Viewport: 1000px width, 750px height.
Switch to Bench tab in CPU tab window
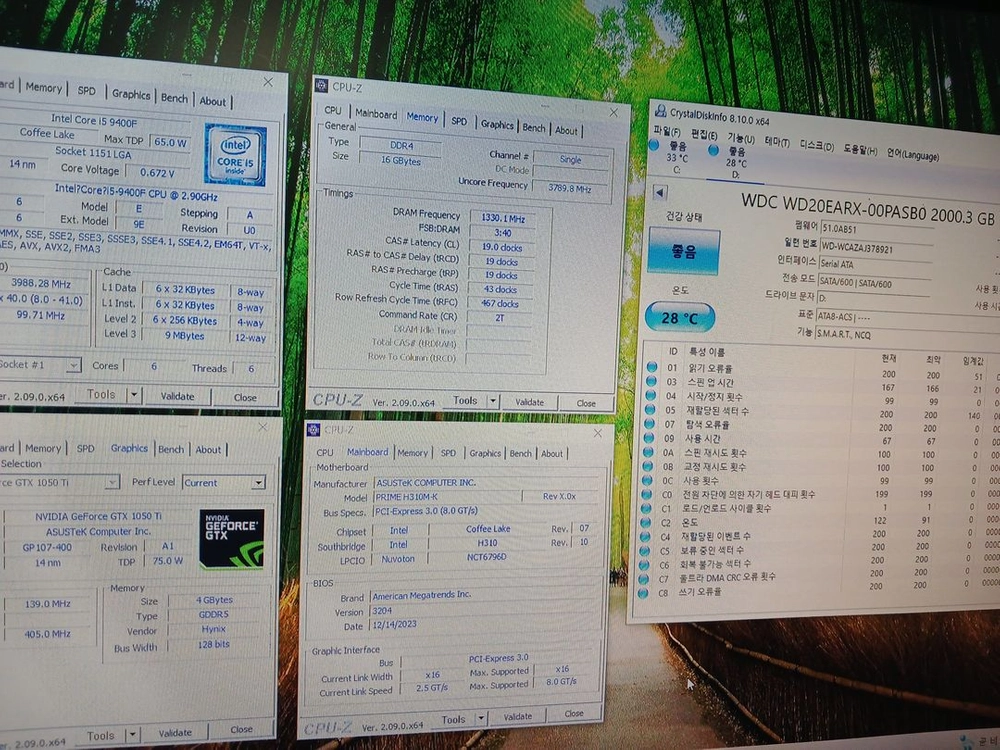(x=174, y=98)
